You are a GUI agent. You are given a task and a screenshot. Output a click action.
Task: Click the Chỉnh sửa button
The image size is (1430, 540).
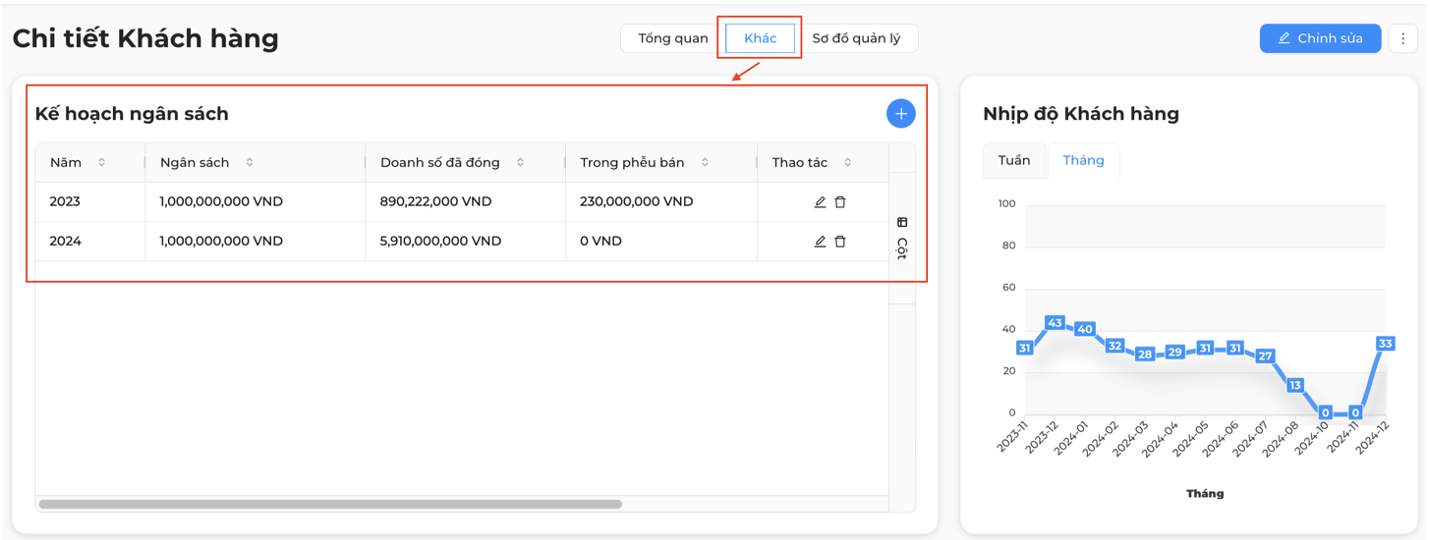[x=1320, y=38]
